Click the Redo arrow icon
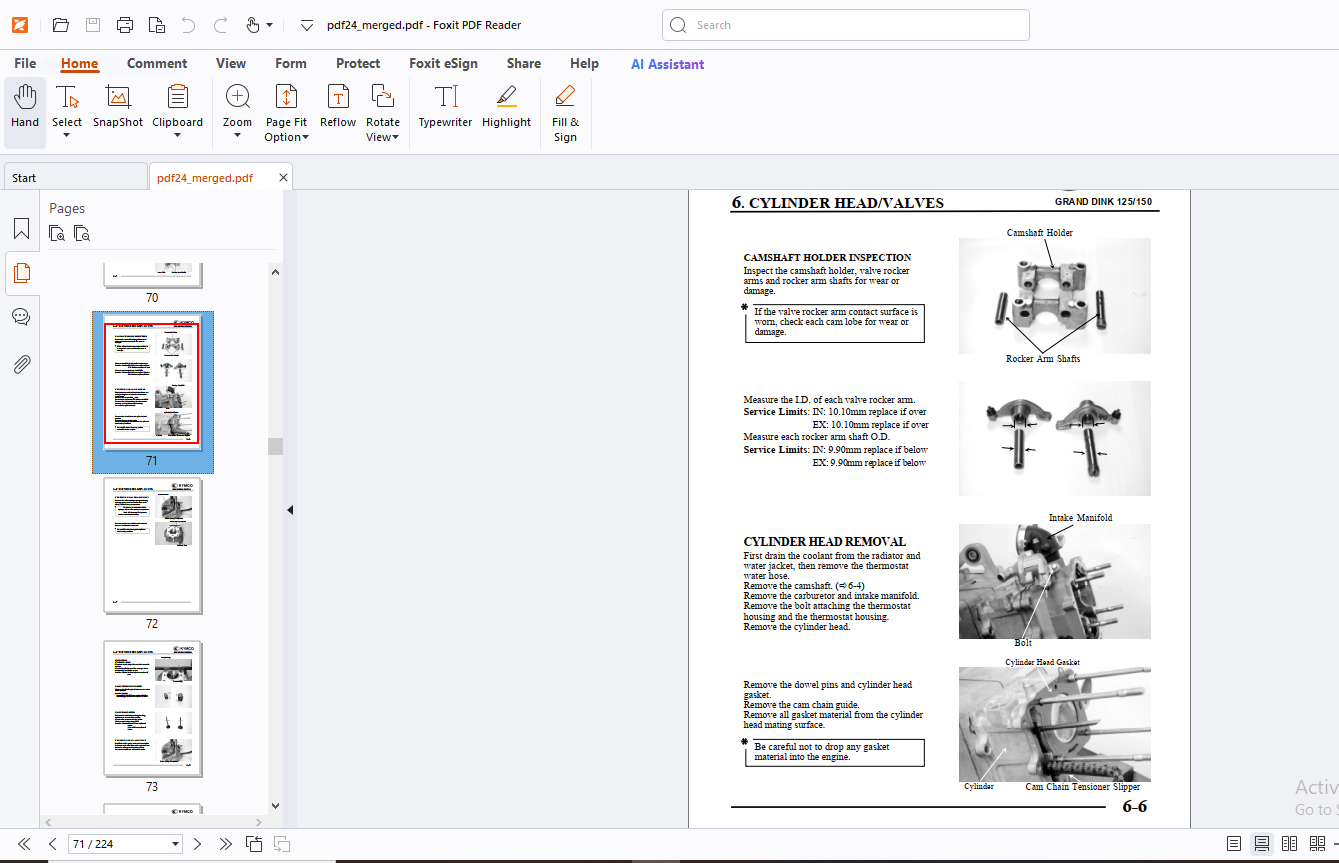This screenshot has height=863, width=1339. (x=220, y=25)
